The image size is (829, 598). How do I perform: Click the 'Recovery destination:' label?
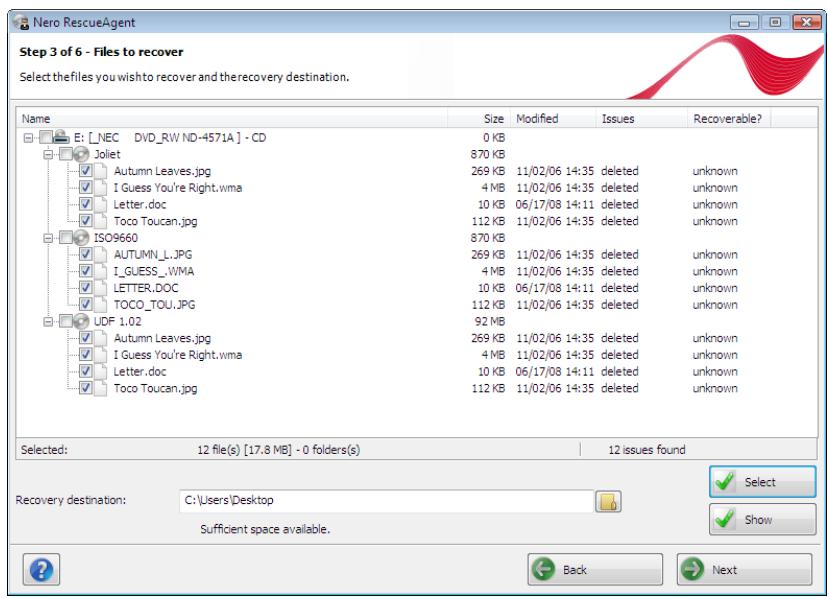(71, 500)
